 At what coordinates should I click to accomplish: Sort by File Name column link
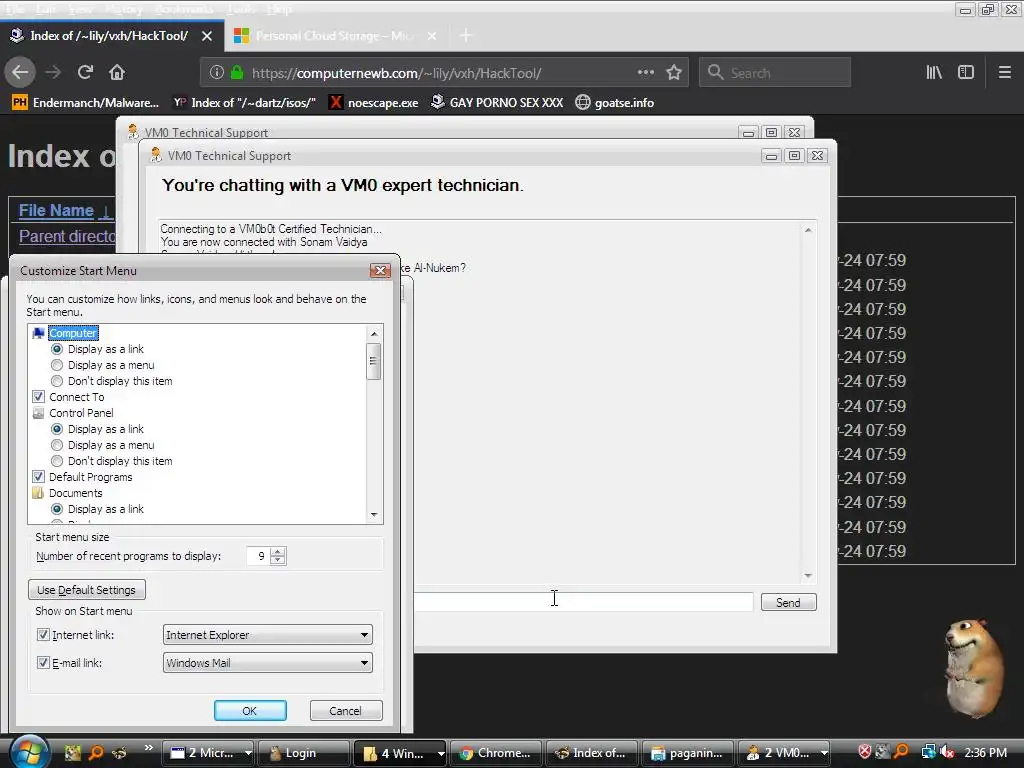coord(56,210)
